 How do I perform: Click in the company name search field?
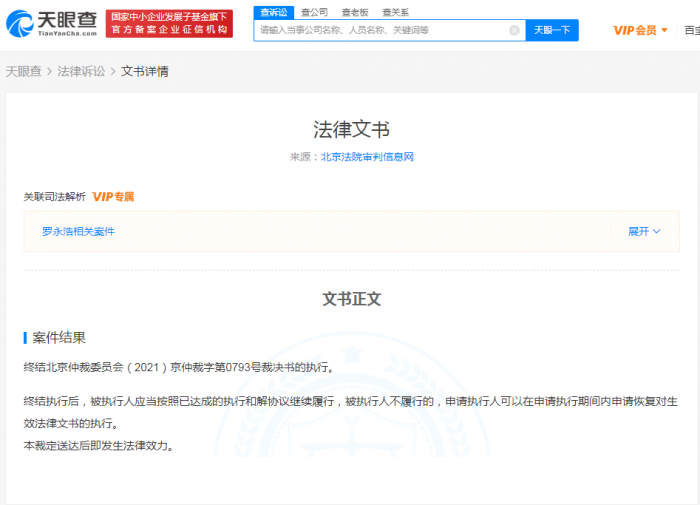(380, 30)
